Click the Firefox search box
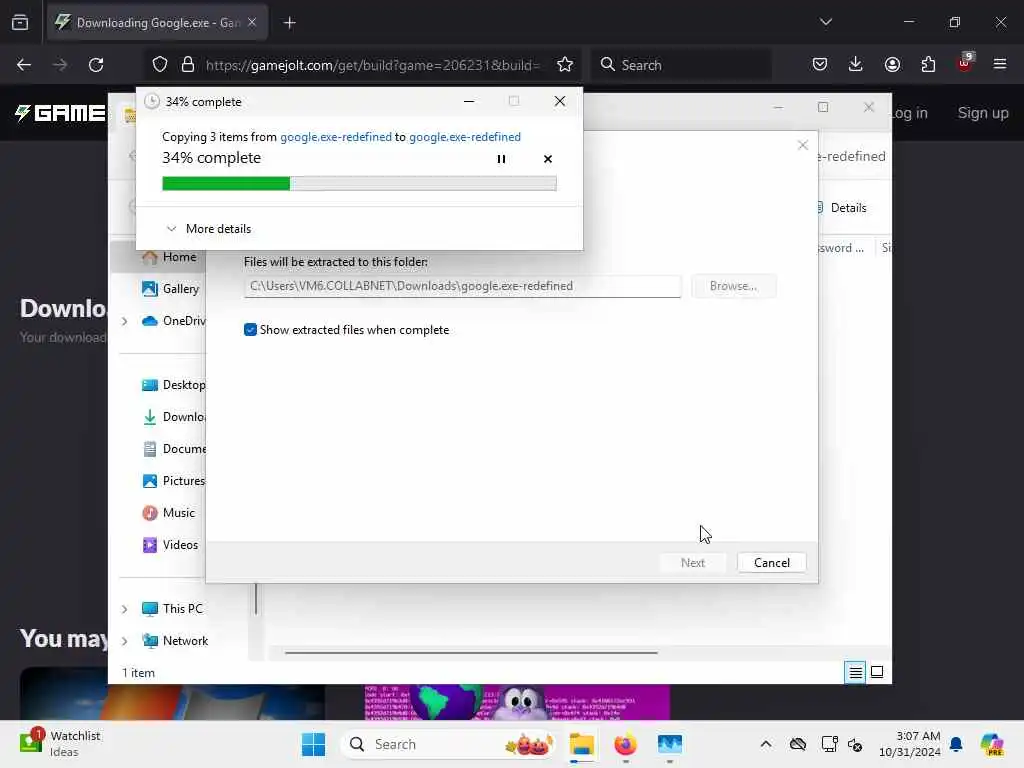Image resolution: width=1024 pixels, height=768 pixels. click(x=681, y=65)
